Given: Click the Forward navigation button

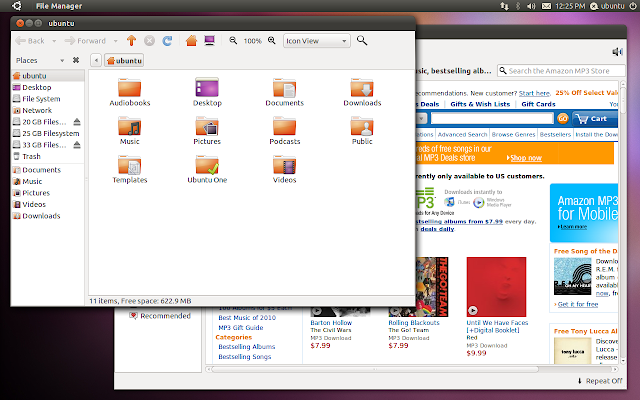Looking at the screenshot, I should pyautogui.click(x=85, y=41).
